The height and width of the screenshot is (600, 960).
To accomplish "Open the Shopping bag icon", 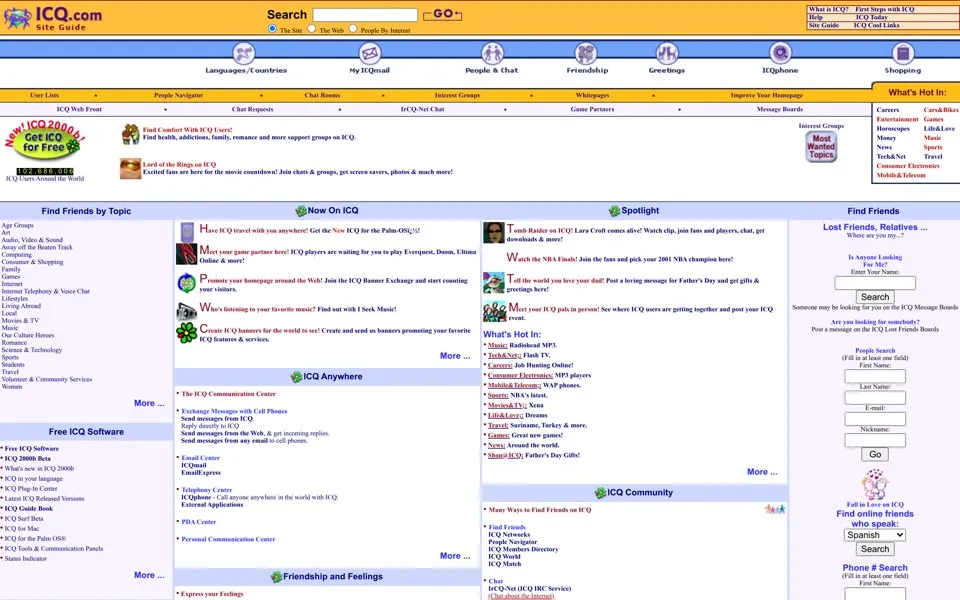I will [902, 54].
